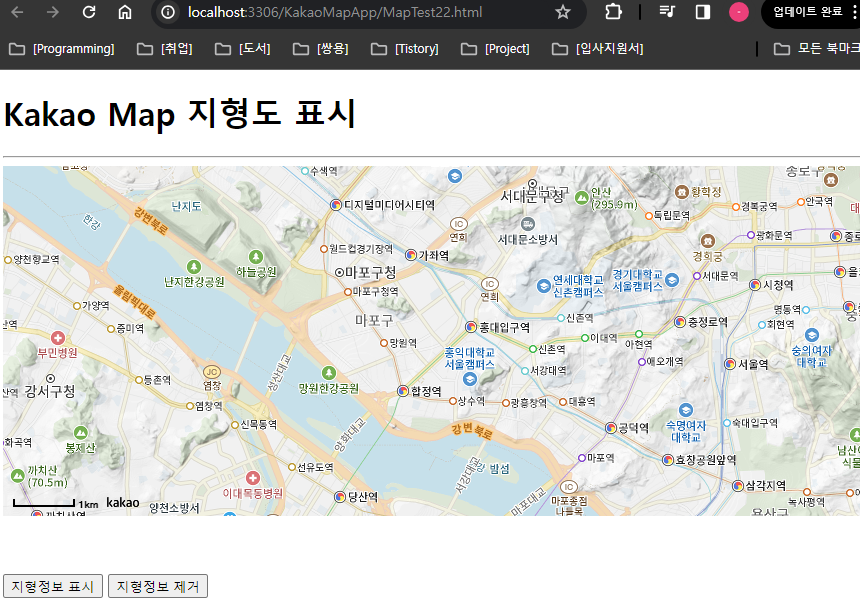Click the 홍익대학교 서울캠퍼스 school icon
This screenshot has height=616, width=860.
point(469,378)
